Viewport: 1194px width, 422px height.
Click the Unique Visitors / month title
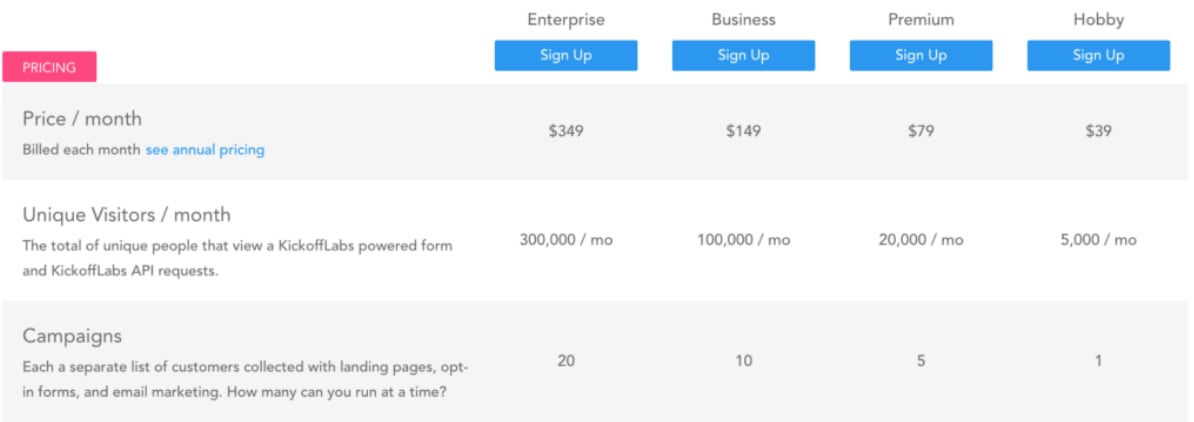(x=126, y=215)
